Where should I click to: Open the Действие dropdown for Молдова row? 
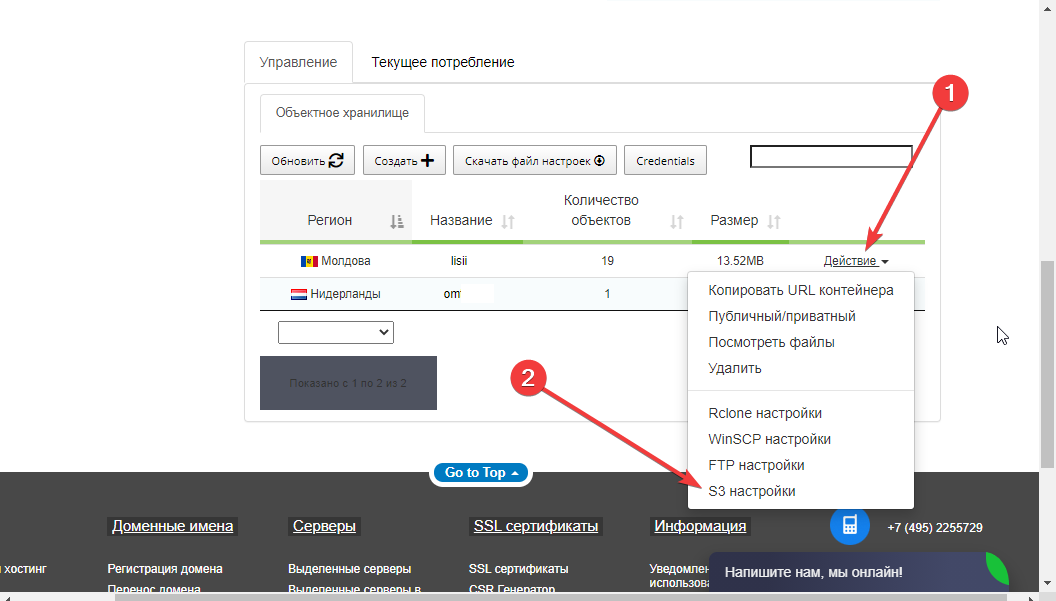pos(855,261)
